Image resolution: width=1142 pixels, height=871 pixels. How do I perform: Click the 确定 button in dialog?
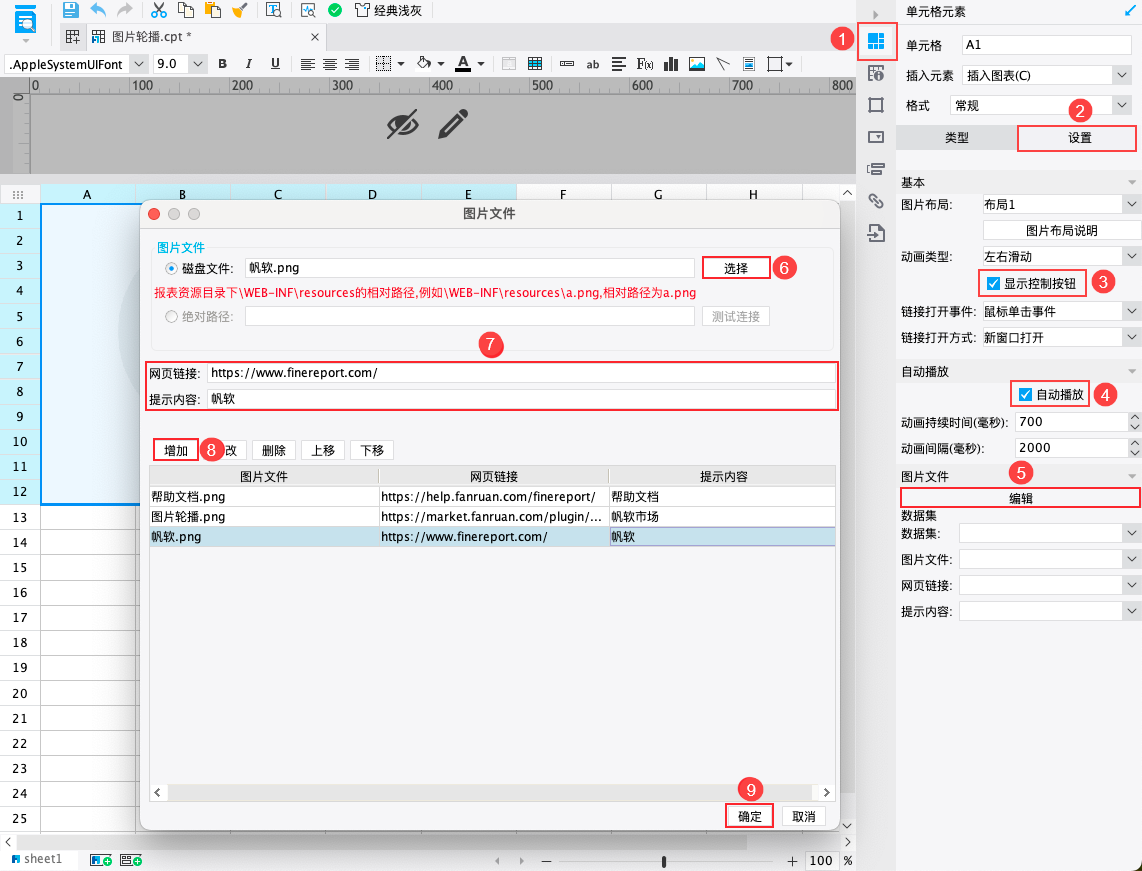749,816
